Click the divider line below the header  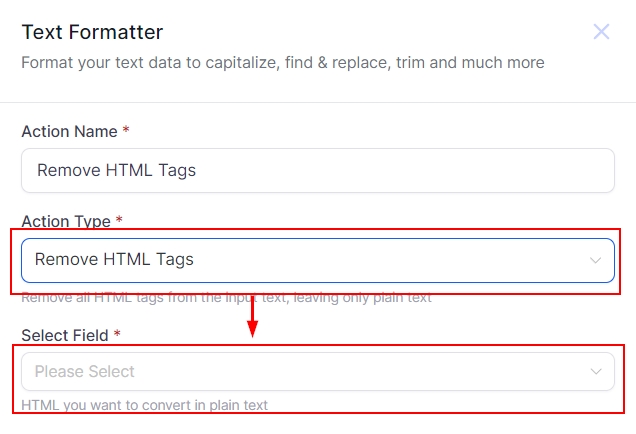317,102
